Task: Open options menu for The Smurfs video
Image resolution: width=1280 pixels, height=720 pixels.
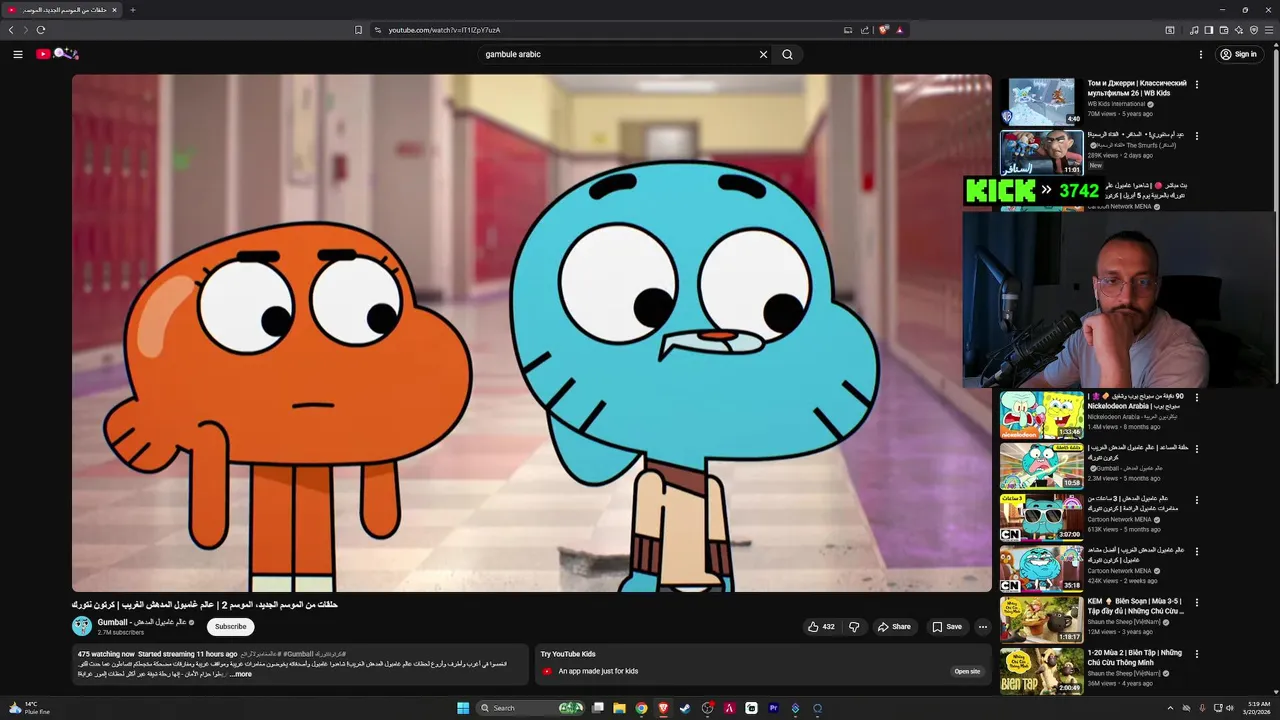Action: point(1196,135)
